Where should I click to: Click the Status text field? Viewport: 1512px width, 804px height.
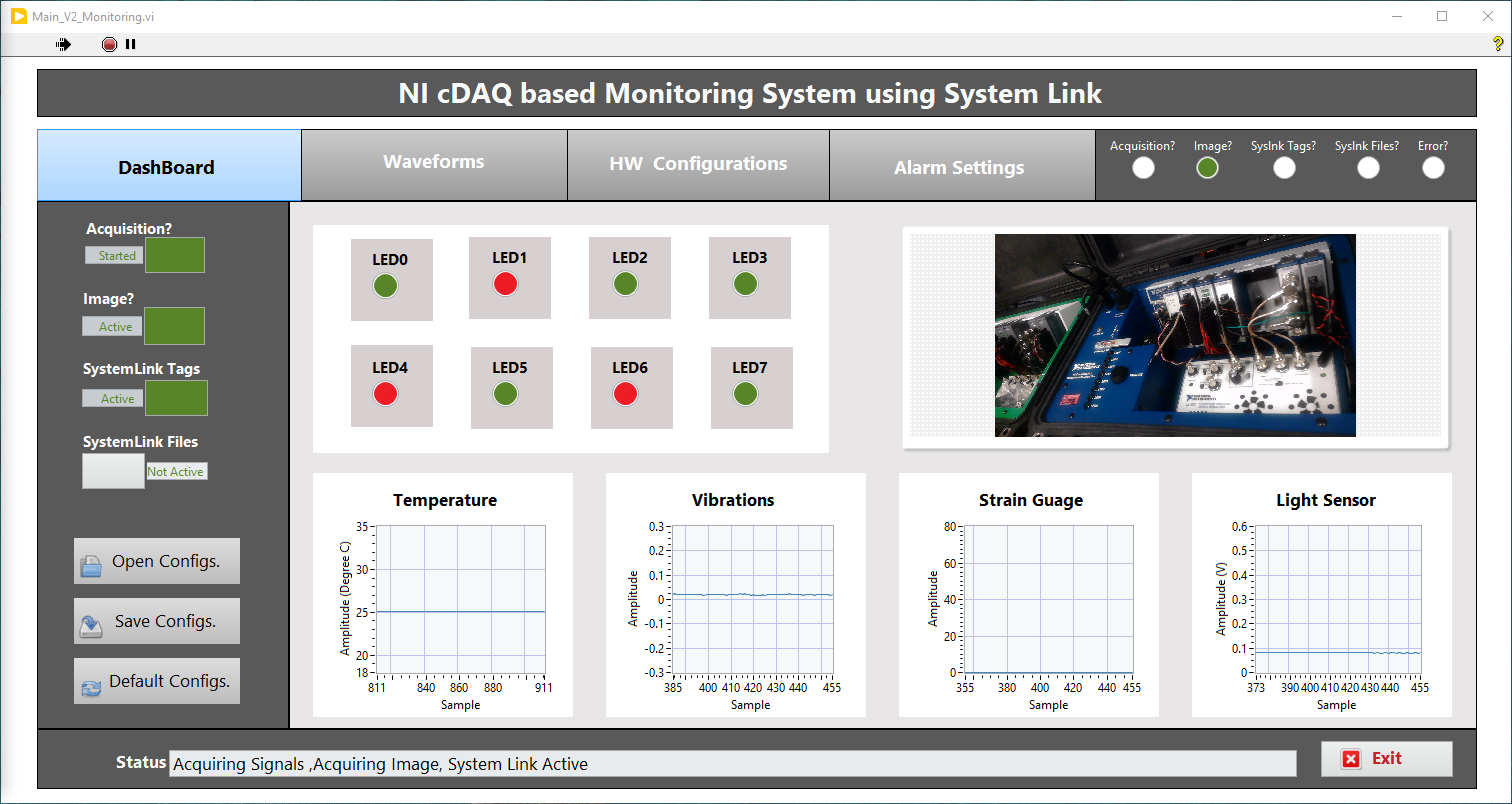point(733,764)
